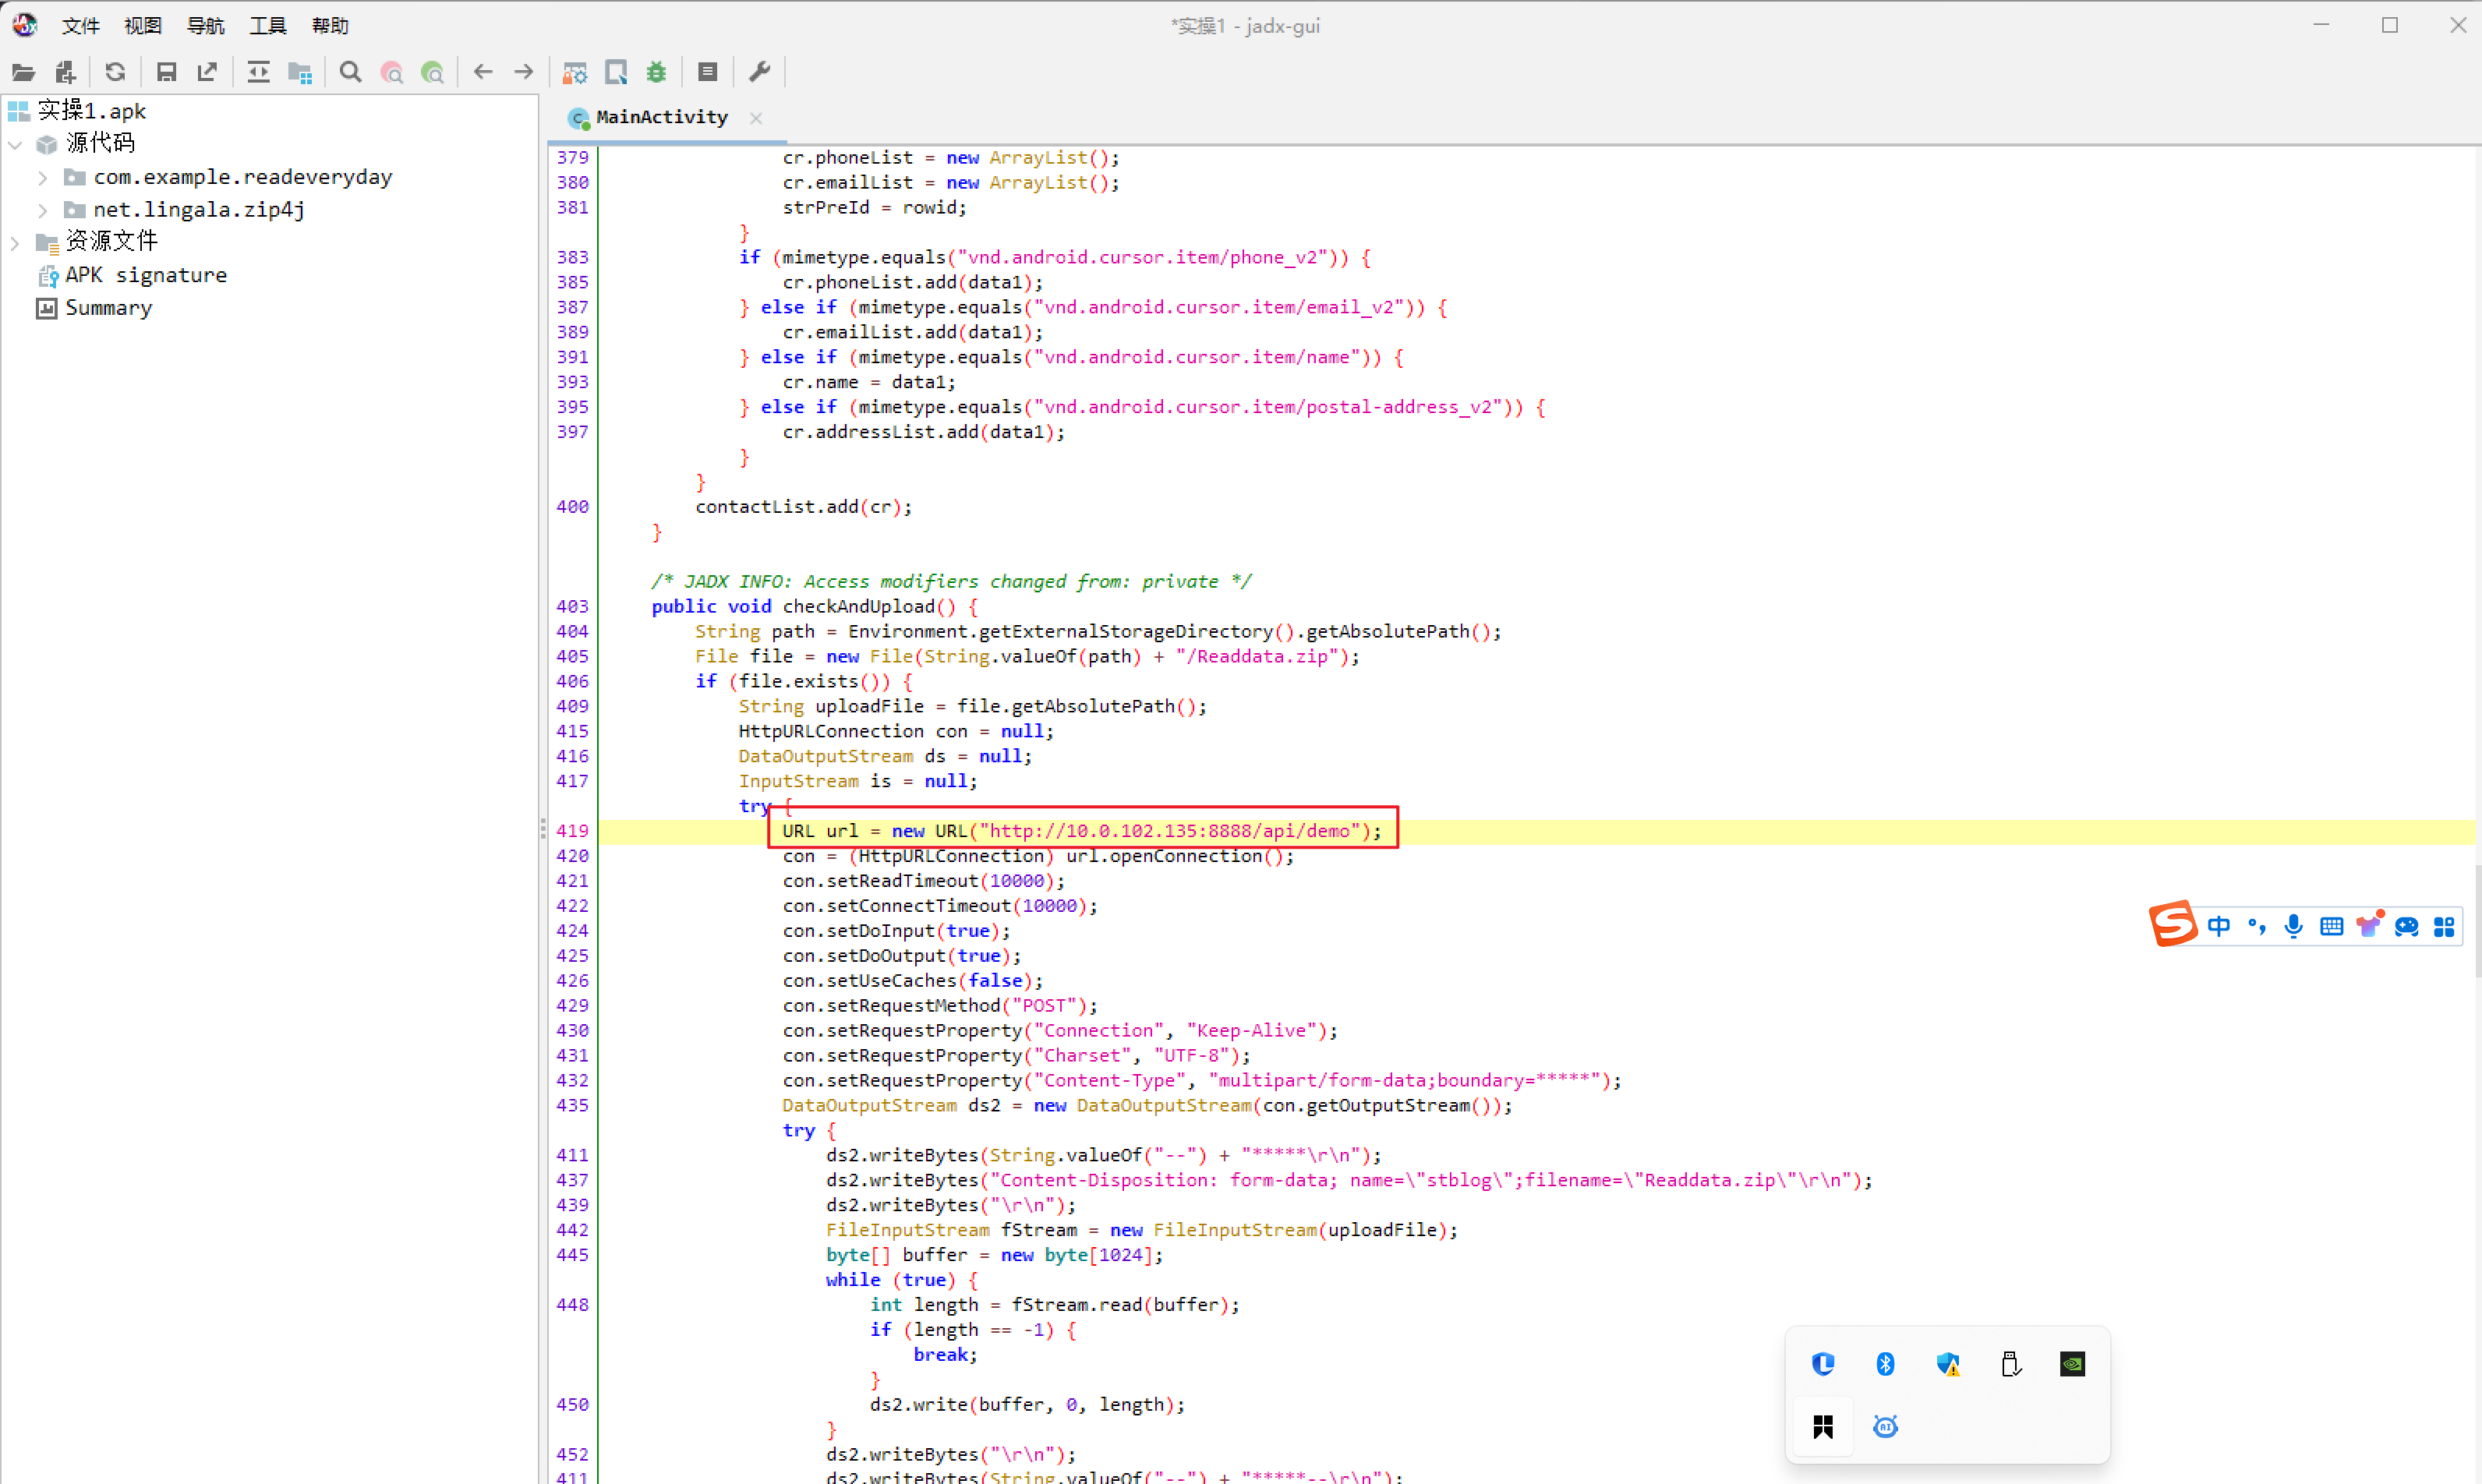Click the export icon in the toolbar
This screenshot has height=1484, width=2482.
[x=207, y=72]
